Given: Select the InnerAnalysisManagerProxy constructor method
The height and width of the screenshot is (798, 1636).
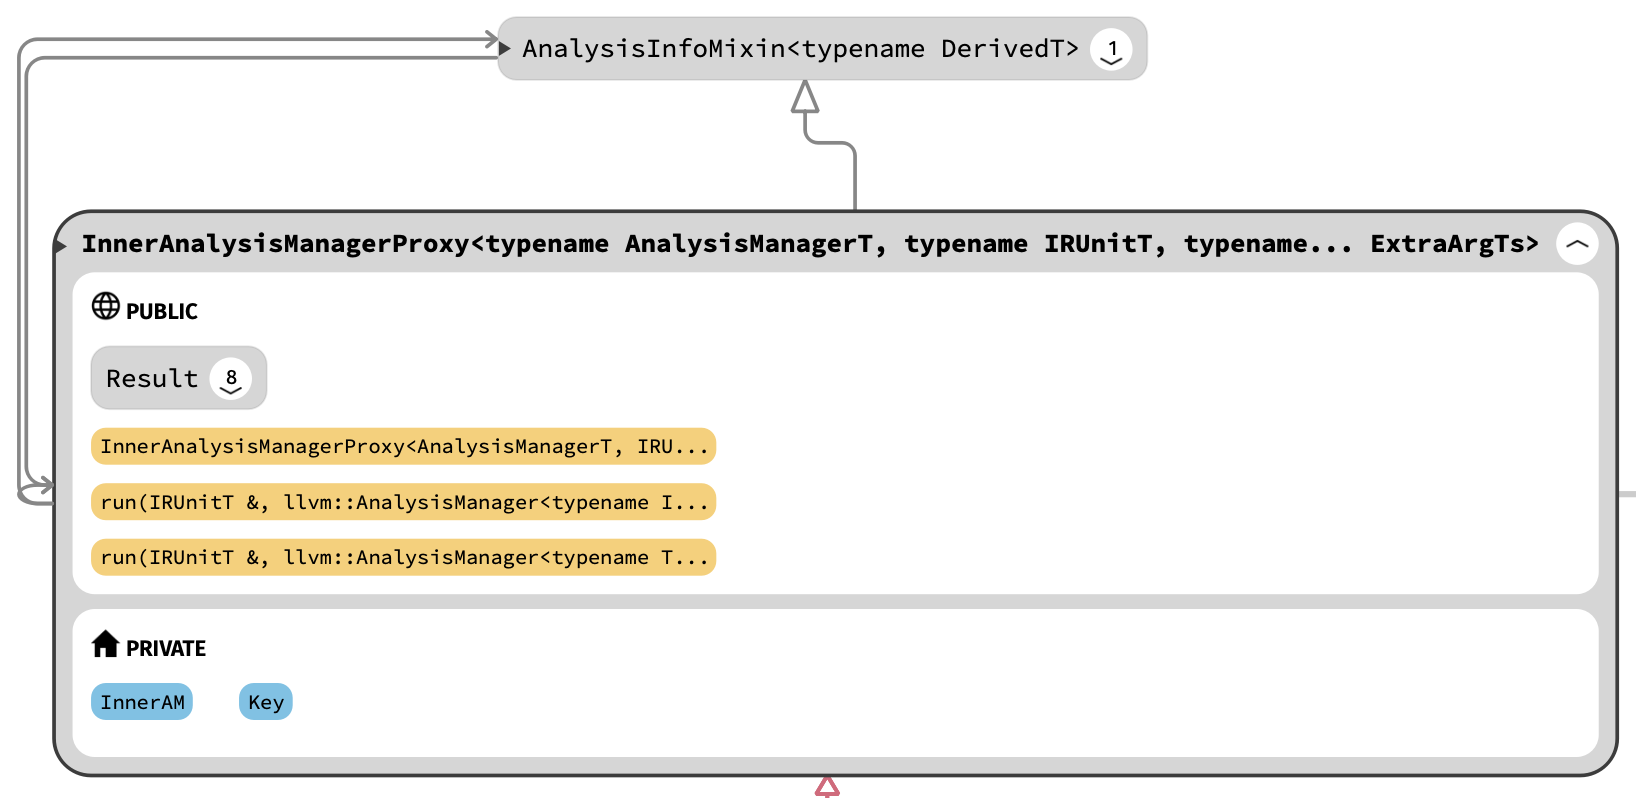Looking at the screenshot, I should click(x=403, y=447).
